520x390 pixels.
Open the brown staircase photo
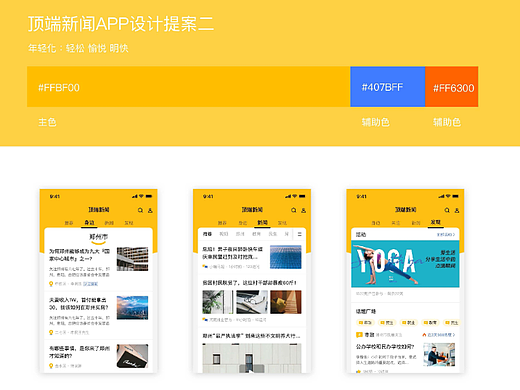286,302
